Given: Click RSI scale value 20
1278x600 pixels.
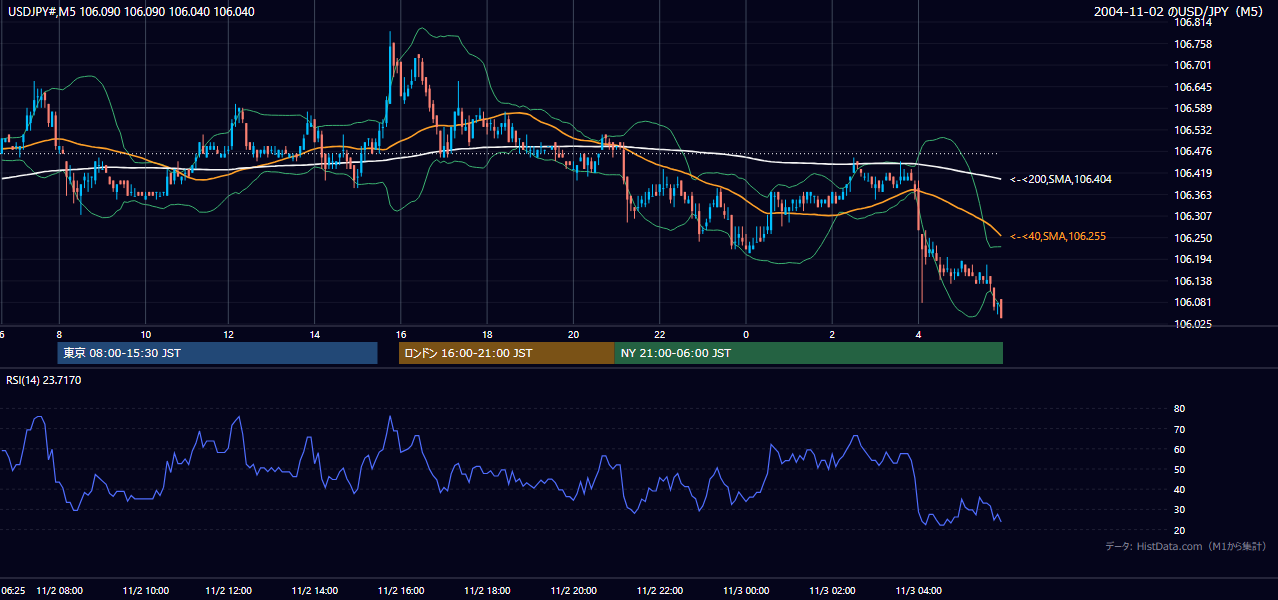Looking at the screenshot, I should click(1180, 530).
